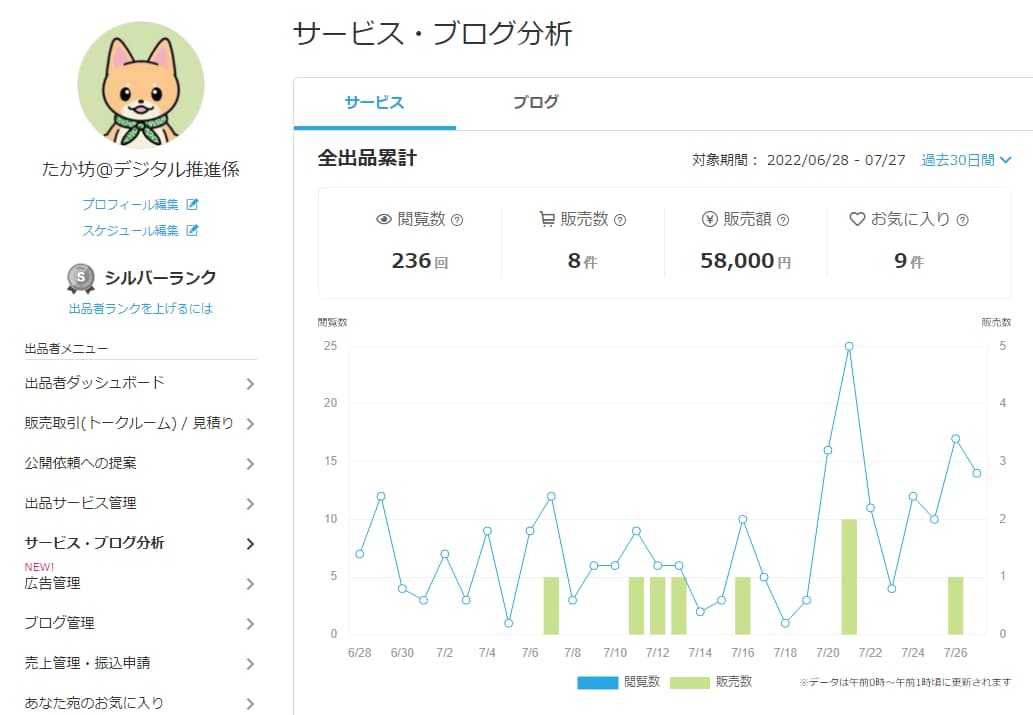This screenshot has height=715, width=1033.
Task: Open 出品サービス管理 menu item
Action: click(140, 503)
